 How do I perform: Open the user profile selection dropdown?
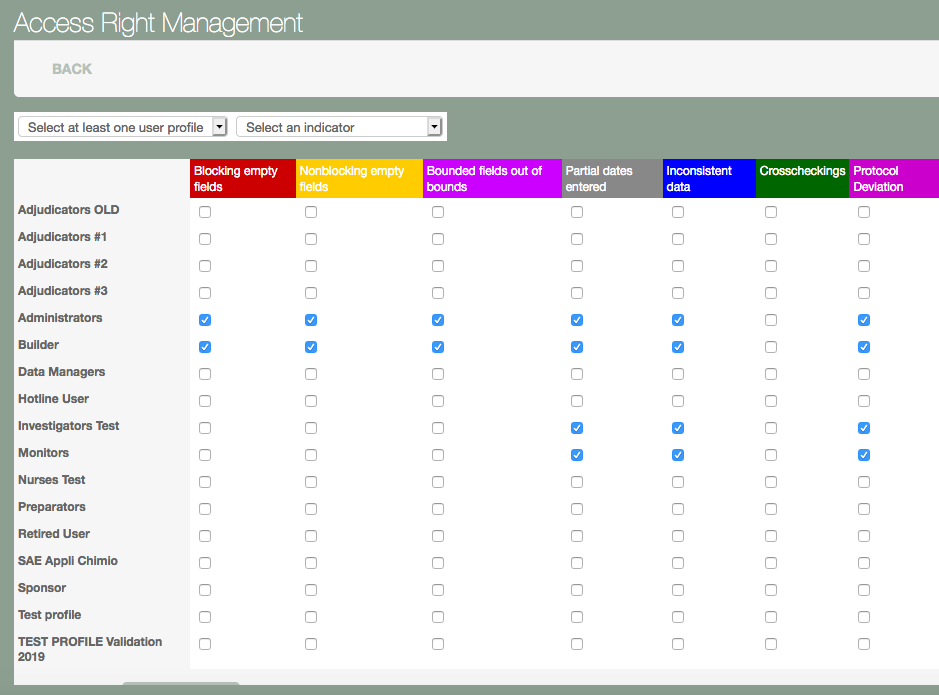(123, 127)
